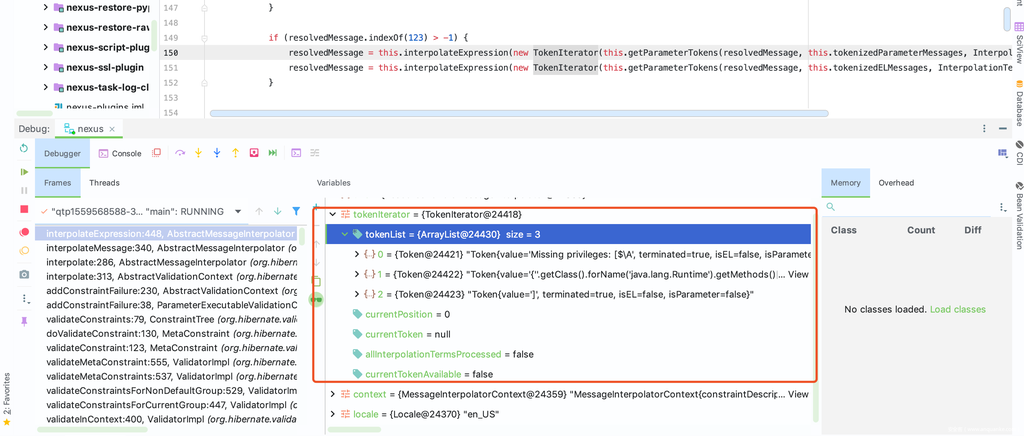This screenshot has height=436, width=1024.
Task: Click the Step Into arrow icon
Action: point(199,153)
